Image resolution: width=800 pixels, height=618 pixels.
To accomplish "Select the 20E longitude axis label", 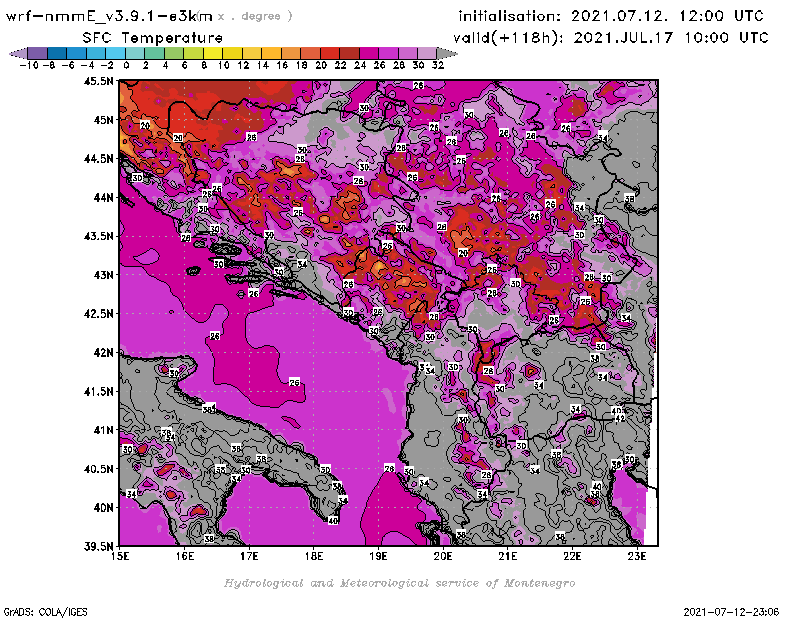I will point(443,556).
